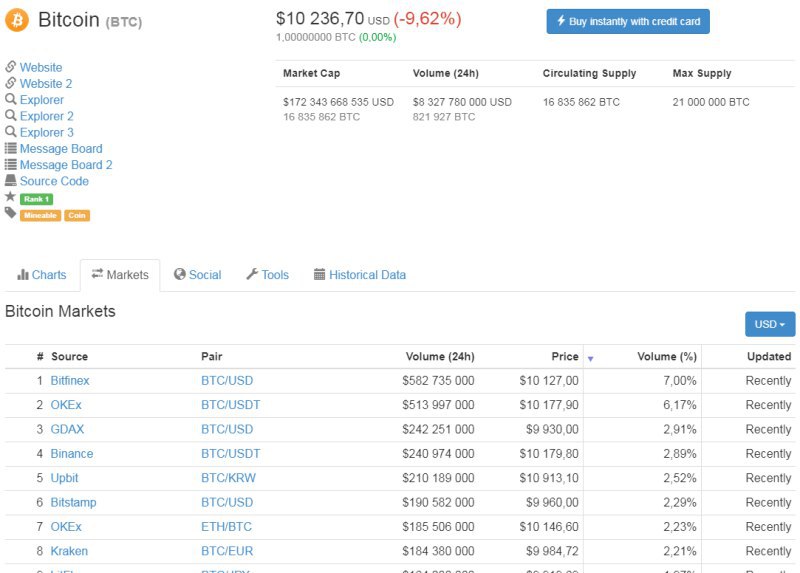Open the Source Code link
800x573 pixels.
pyautogui.click(x=54, y=181)
